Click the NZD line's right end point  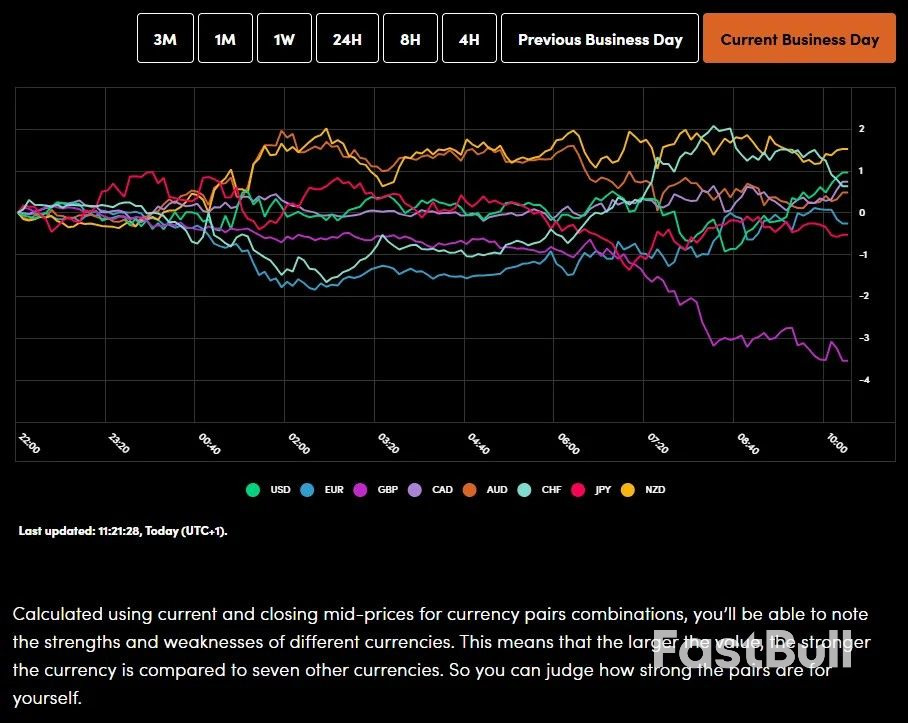point(847,149)
